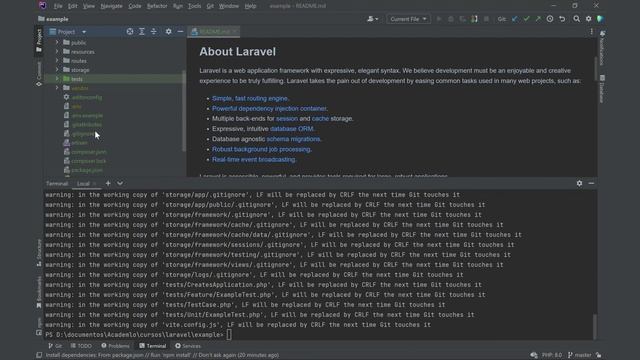Click the expand all icon in Project panel
640x360 pixels.
pos(142,31)
